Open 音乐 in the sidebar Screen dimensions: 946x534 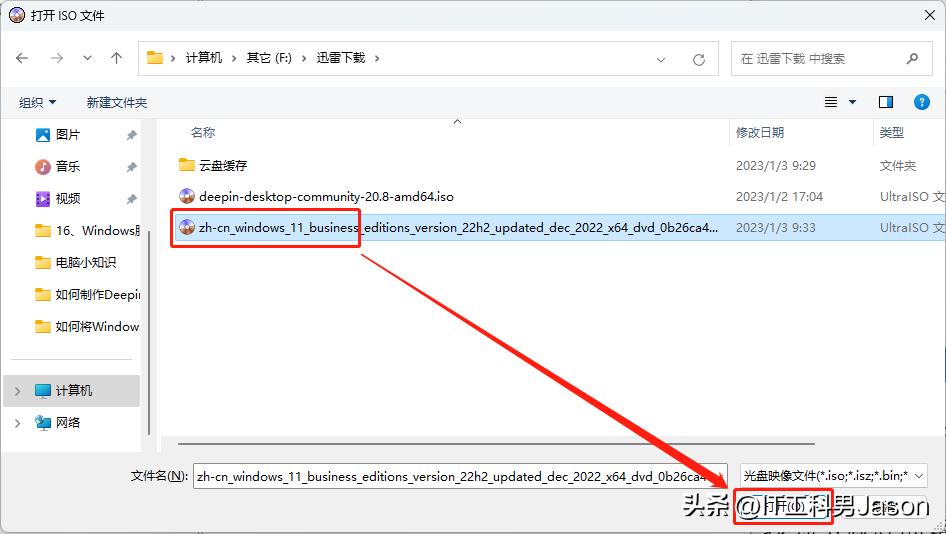pos(68,167)
